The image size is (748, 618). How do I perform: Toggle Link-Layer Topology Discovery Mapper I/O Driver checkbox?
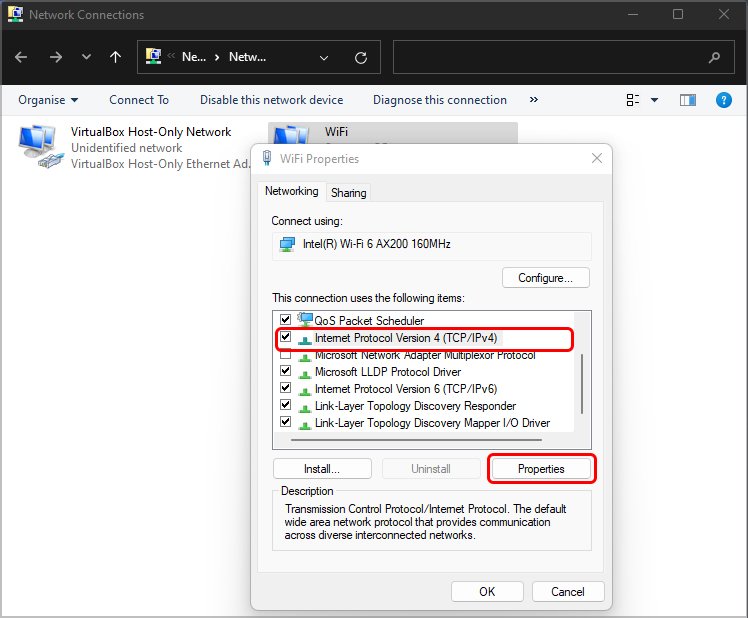285,422
